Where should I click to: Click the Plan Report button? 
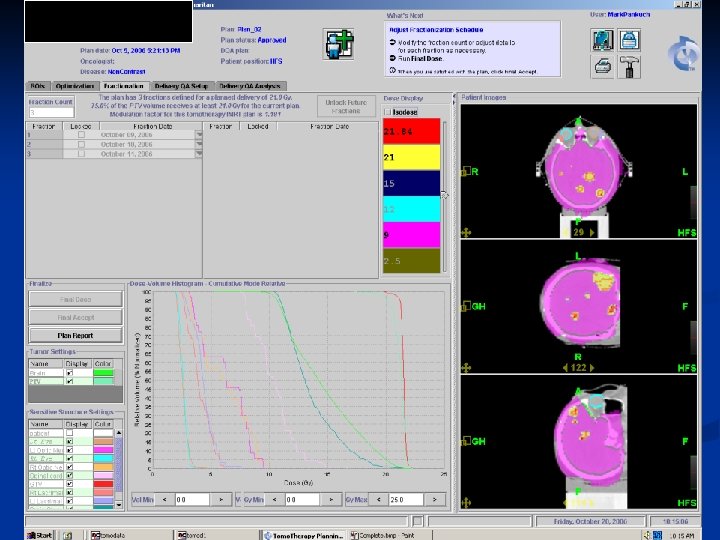pyautogui.click(x=76, y=335)
